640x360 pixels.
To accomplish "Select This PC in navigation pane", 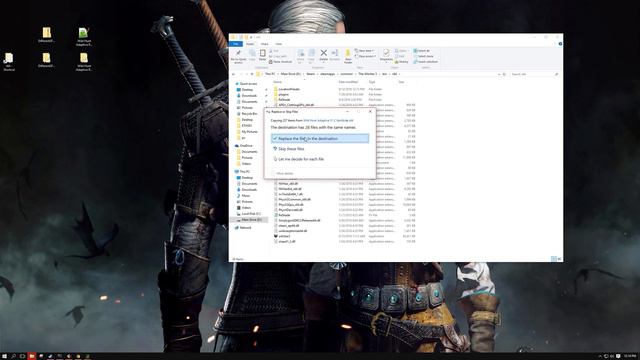I will [x=242, y=172].
